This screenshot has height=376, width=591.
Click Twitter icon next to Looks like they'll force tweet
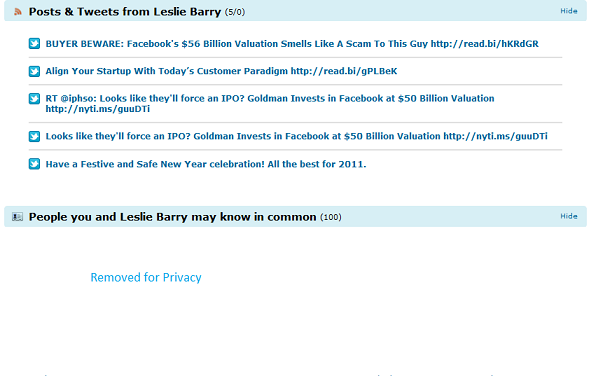(34, 136)
